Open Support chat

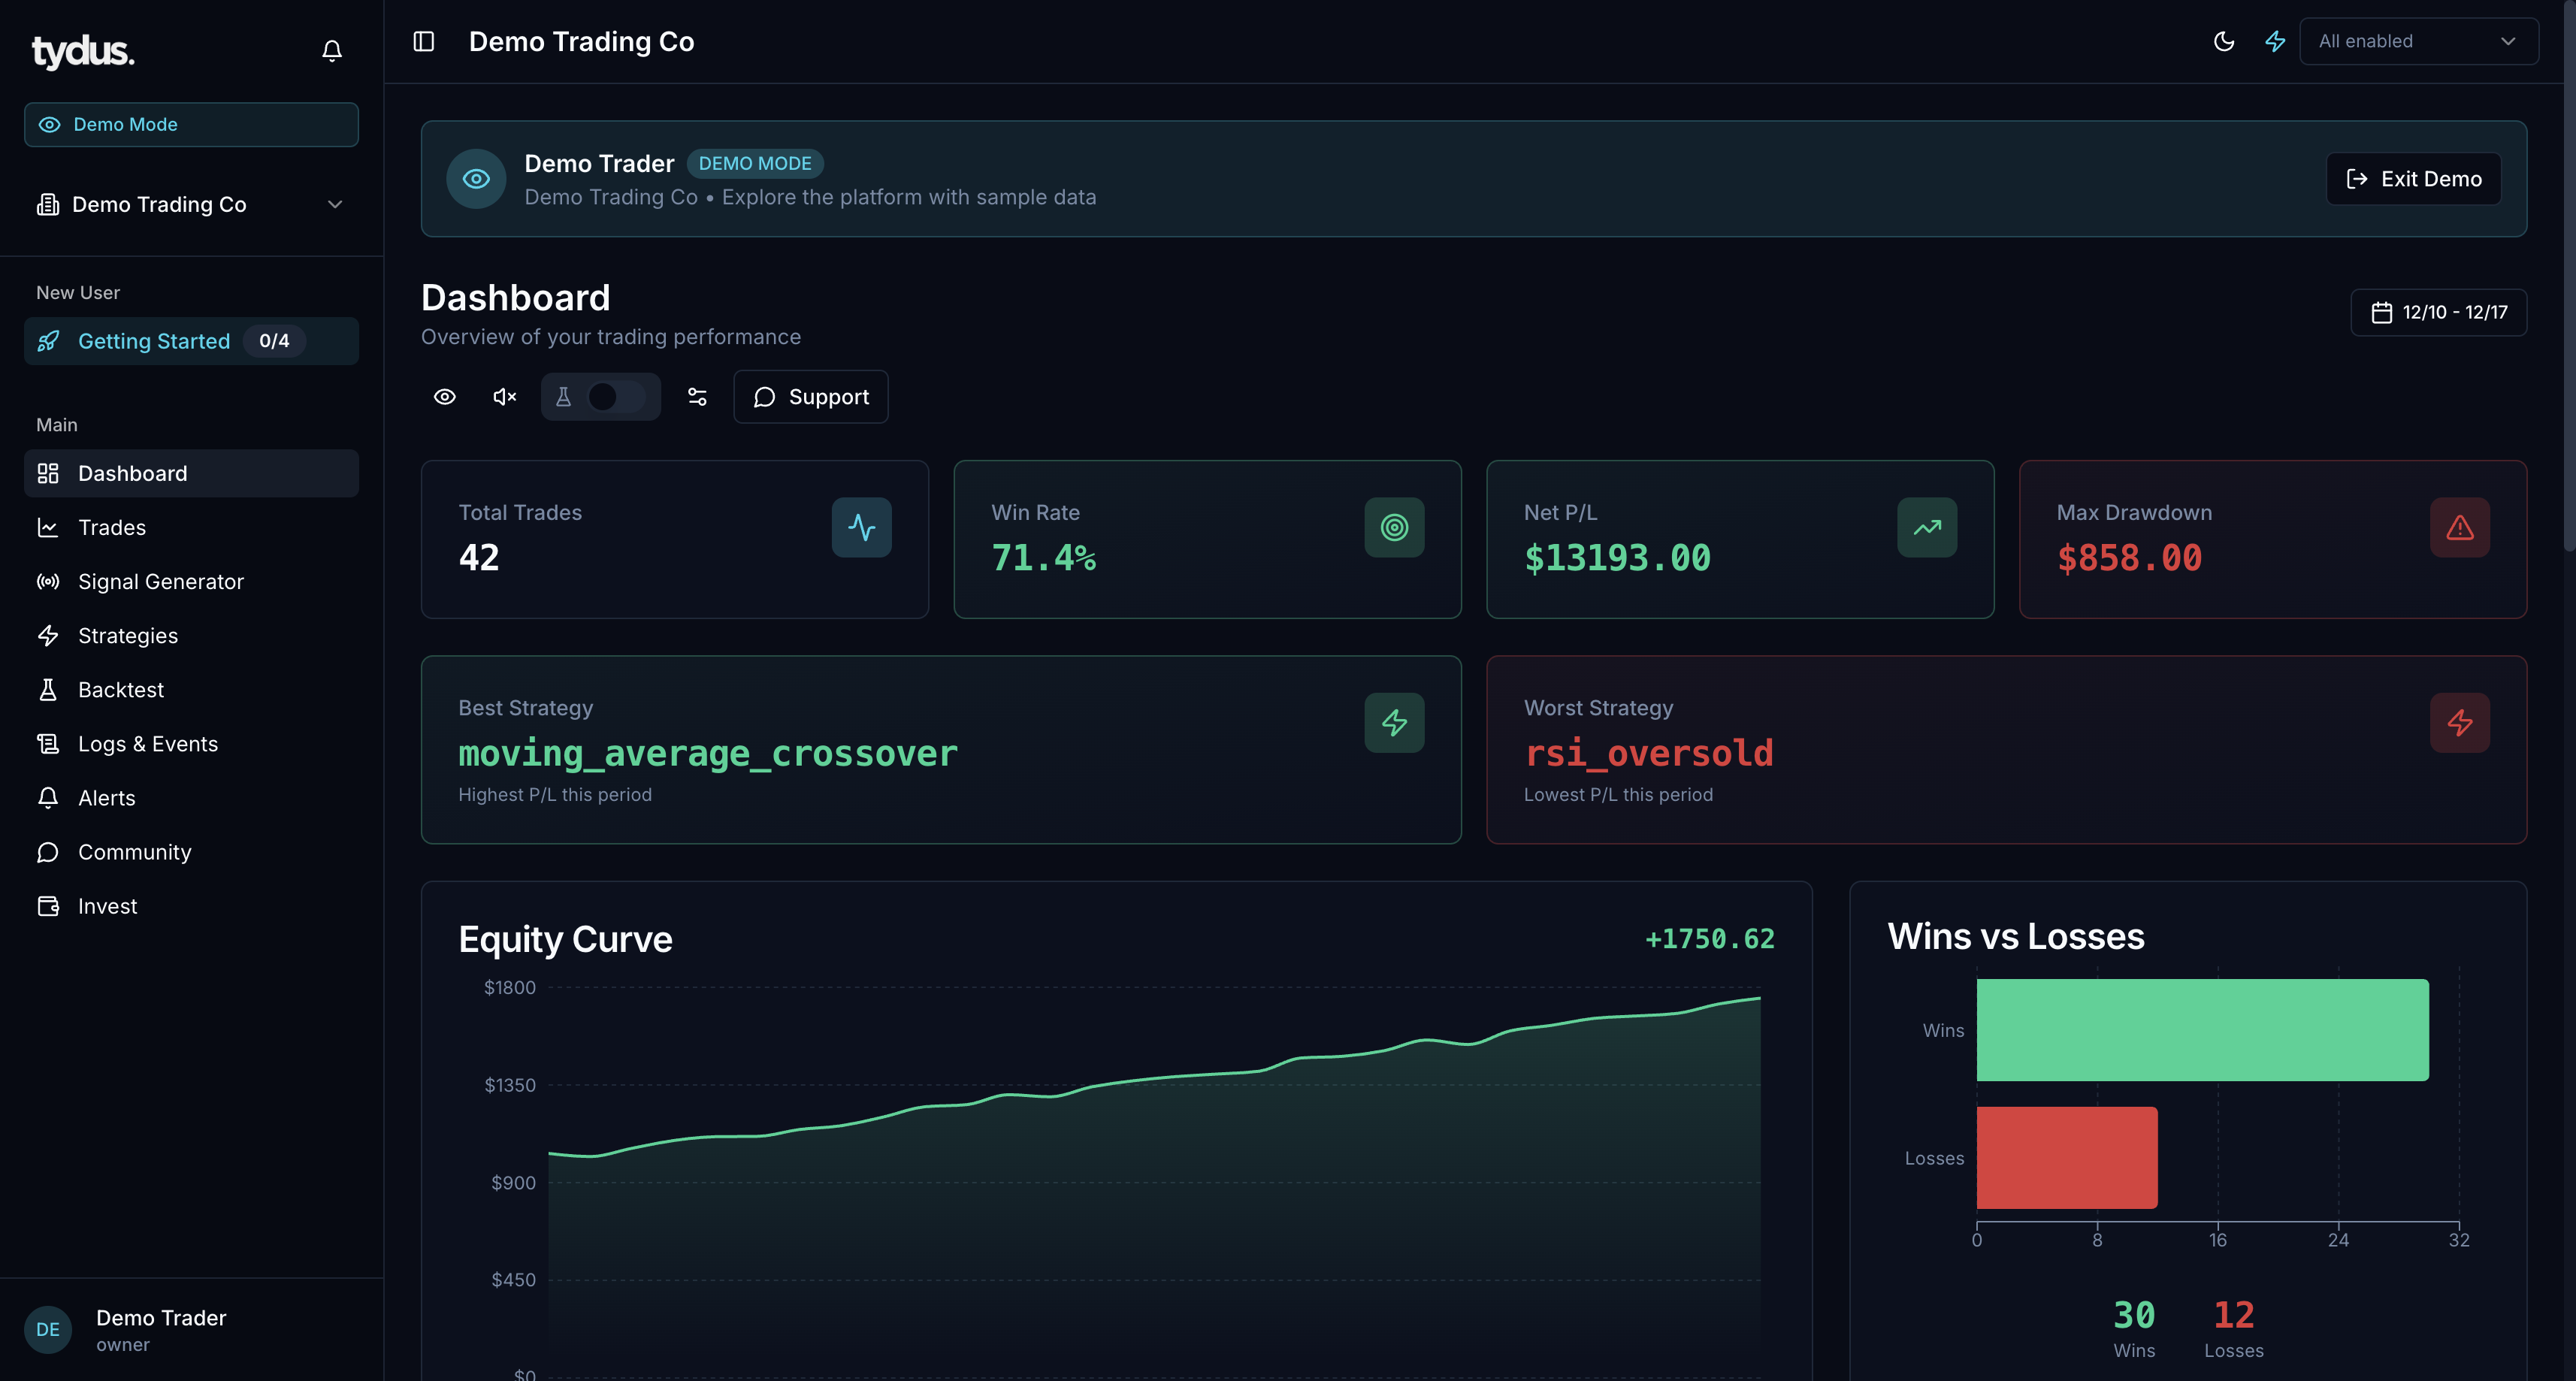pos(810,397)
